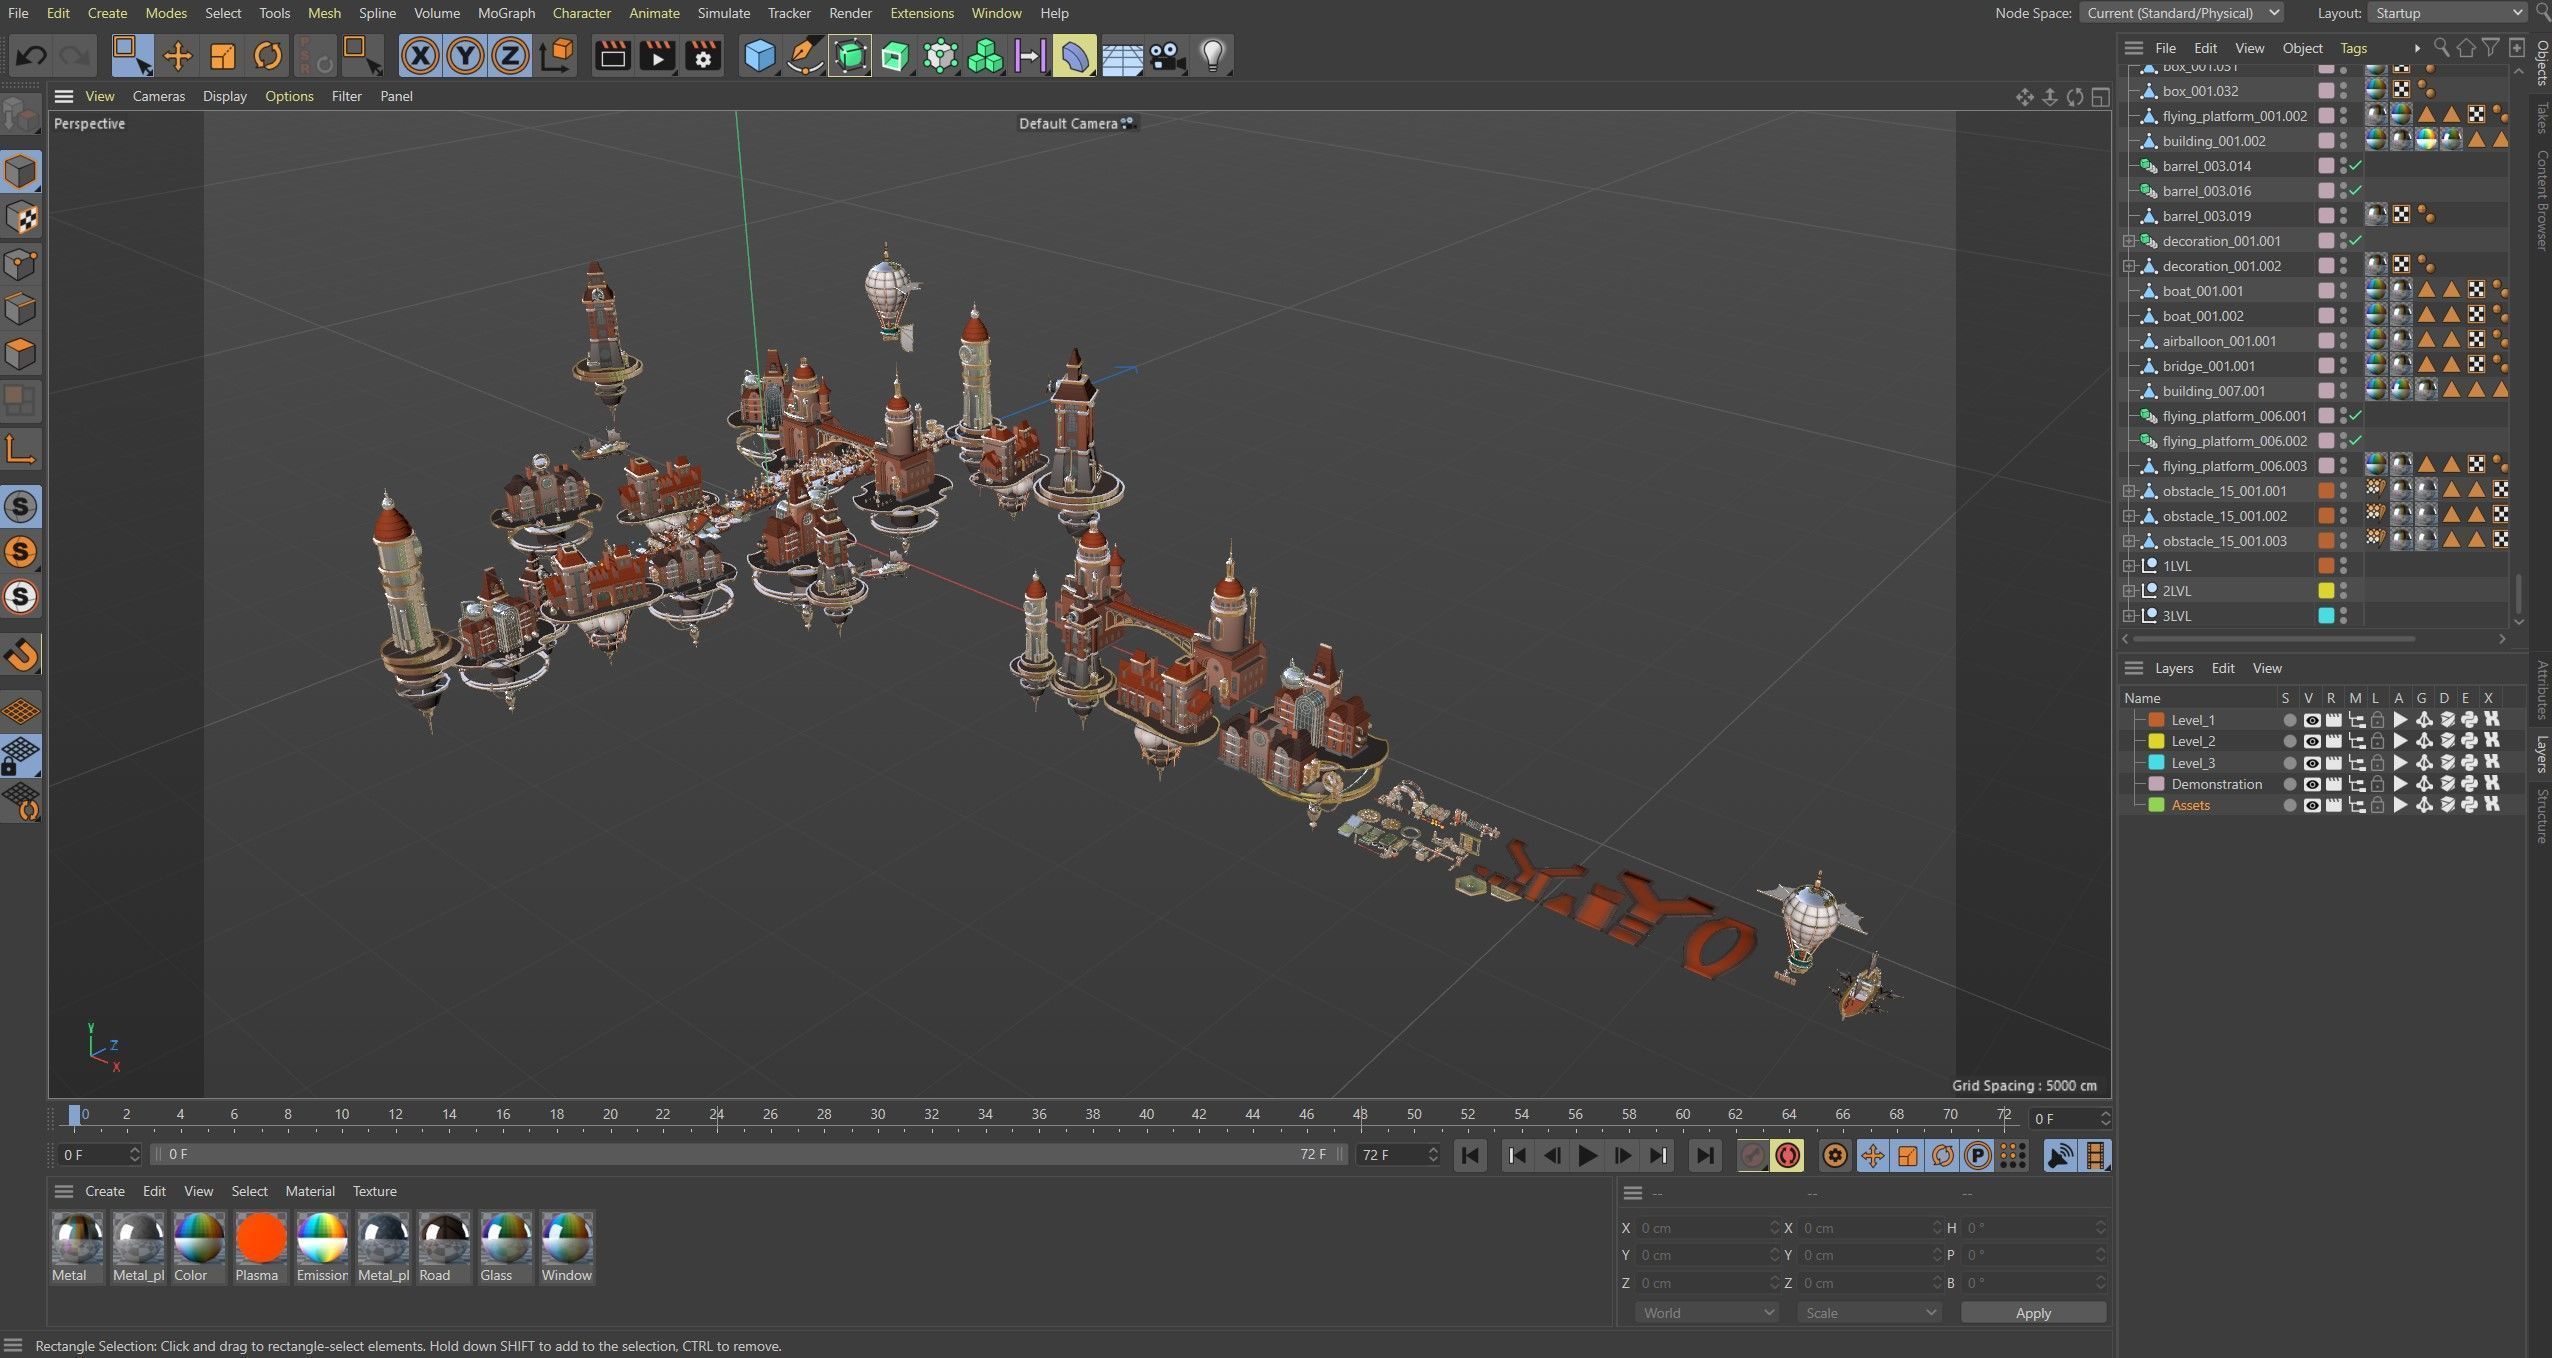This screenshot has height=1358, width=2552.
Task: Select the Plasma material thumbnail
Action: tap(261, 1239)
